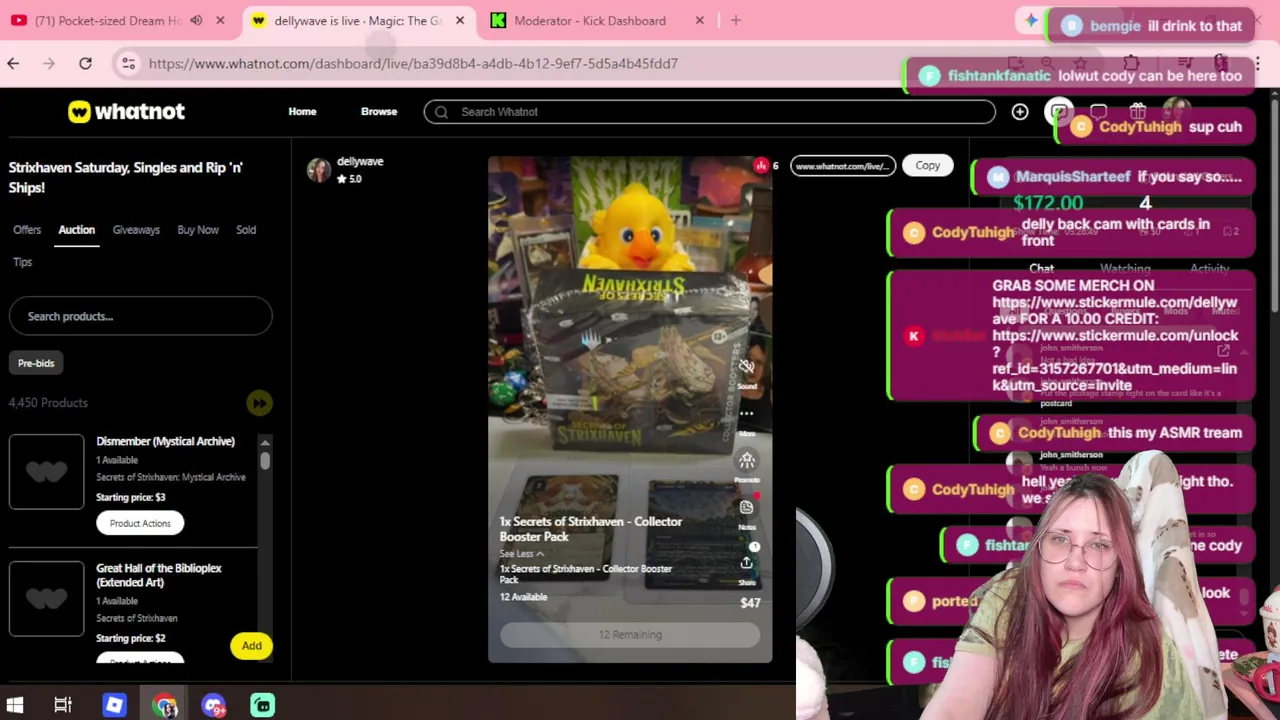Switch to the Watching tab in chat panel
Viewport: 1280px width, 720px height.
pos(1125,269)
